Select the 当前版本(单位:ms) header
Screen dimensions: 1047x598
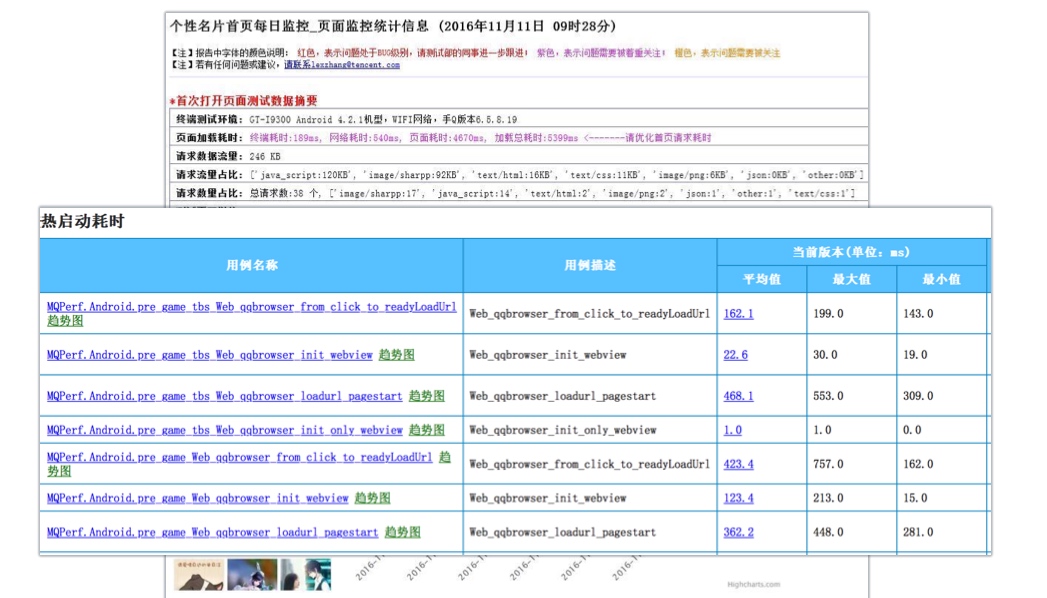pos(851,252)
